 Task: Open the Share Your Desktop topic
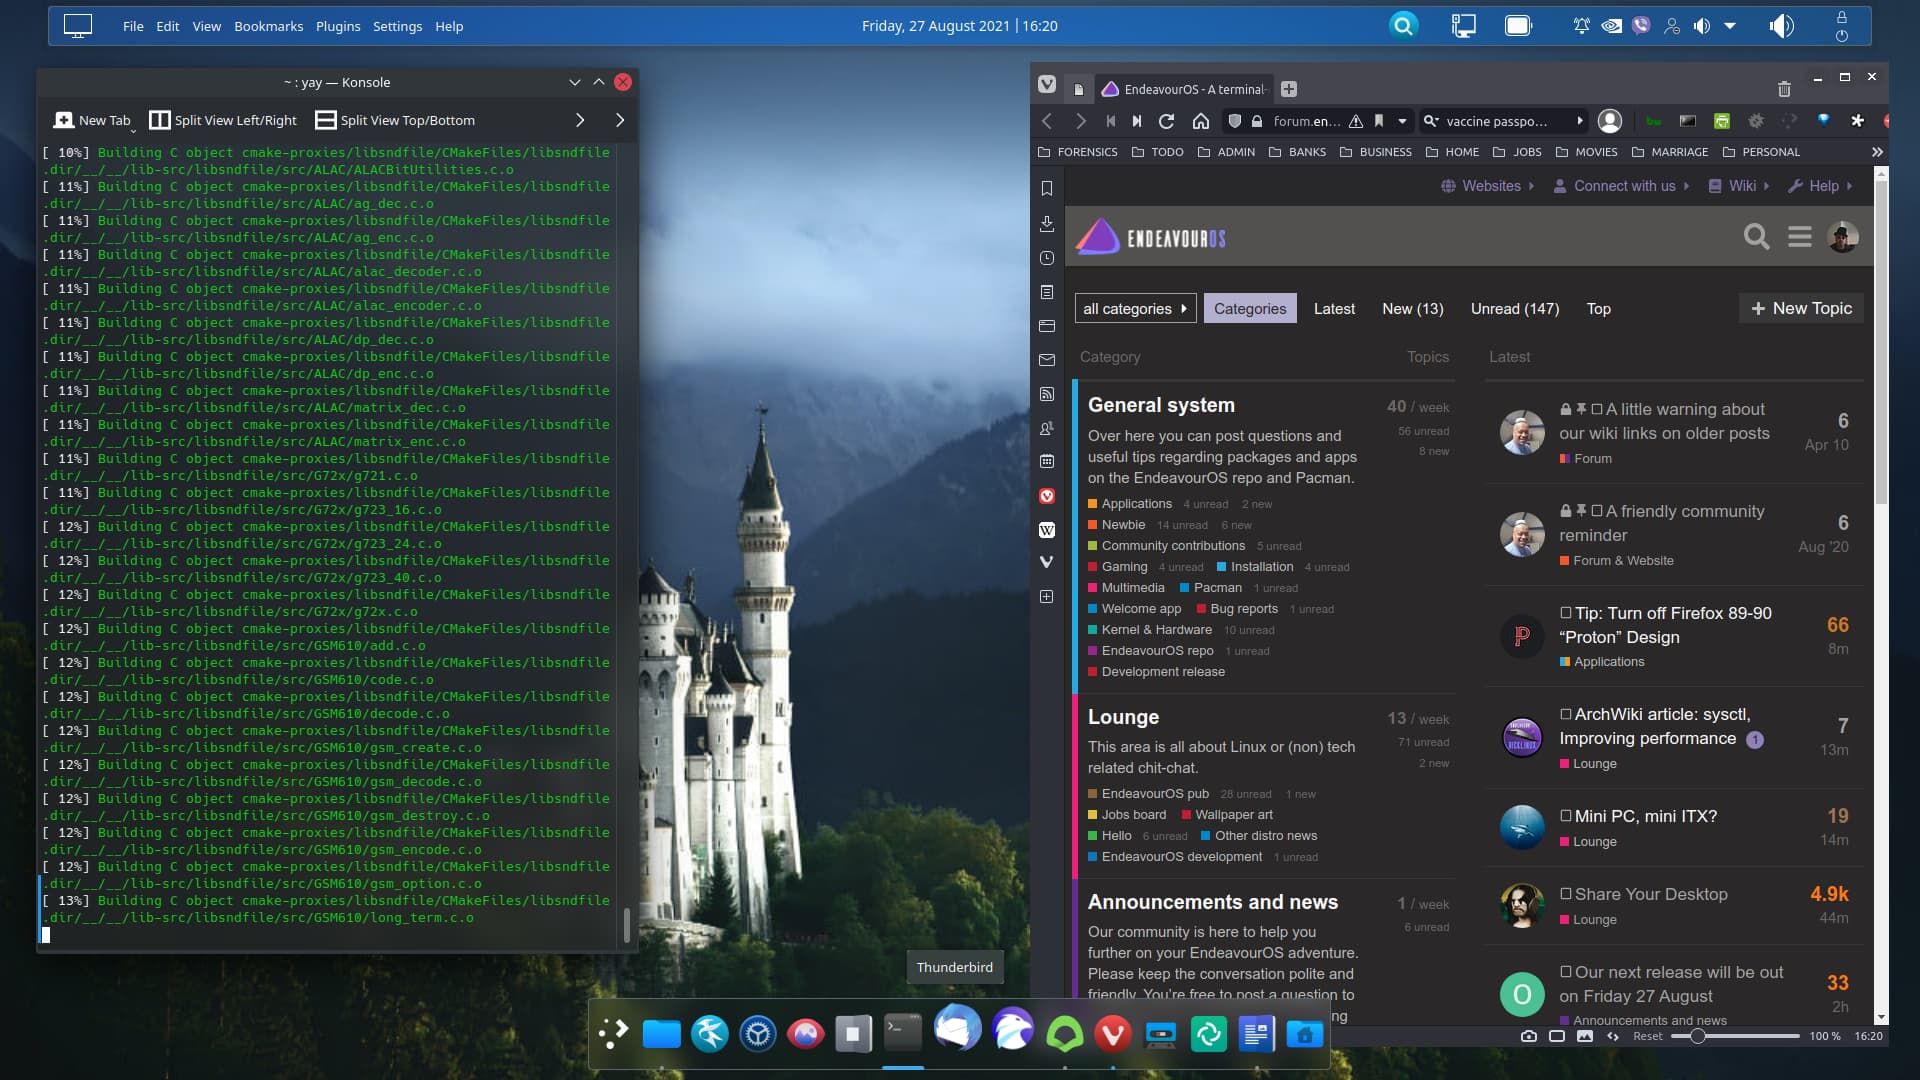[x=1650, y=894]
